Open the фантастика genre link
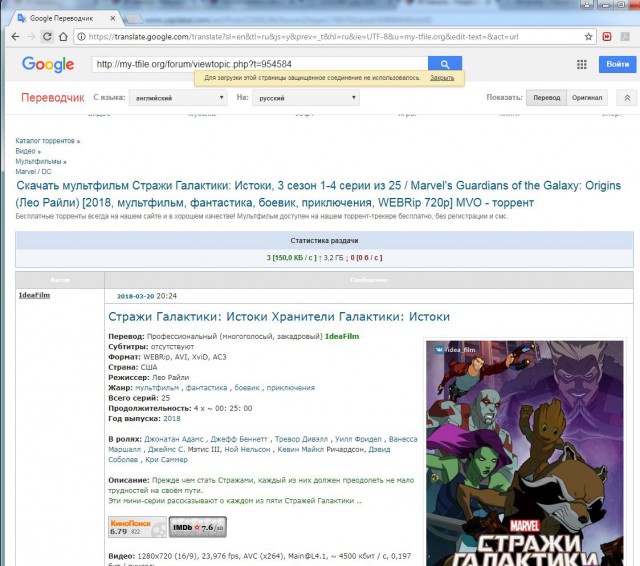Viewport: 640px width, 566px height. tap(207, 388)
